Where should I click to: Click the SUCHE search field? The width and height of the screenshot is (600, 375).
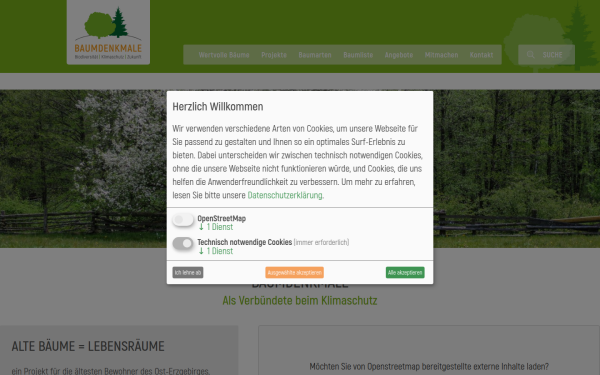point(546,55)
